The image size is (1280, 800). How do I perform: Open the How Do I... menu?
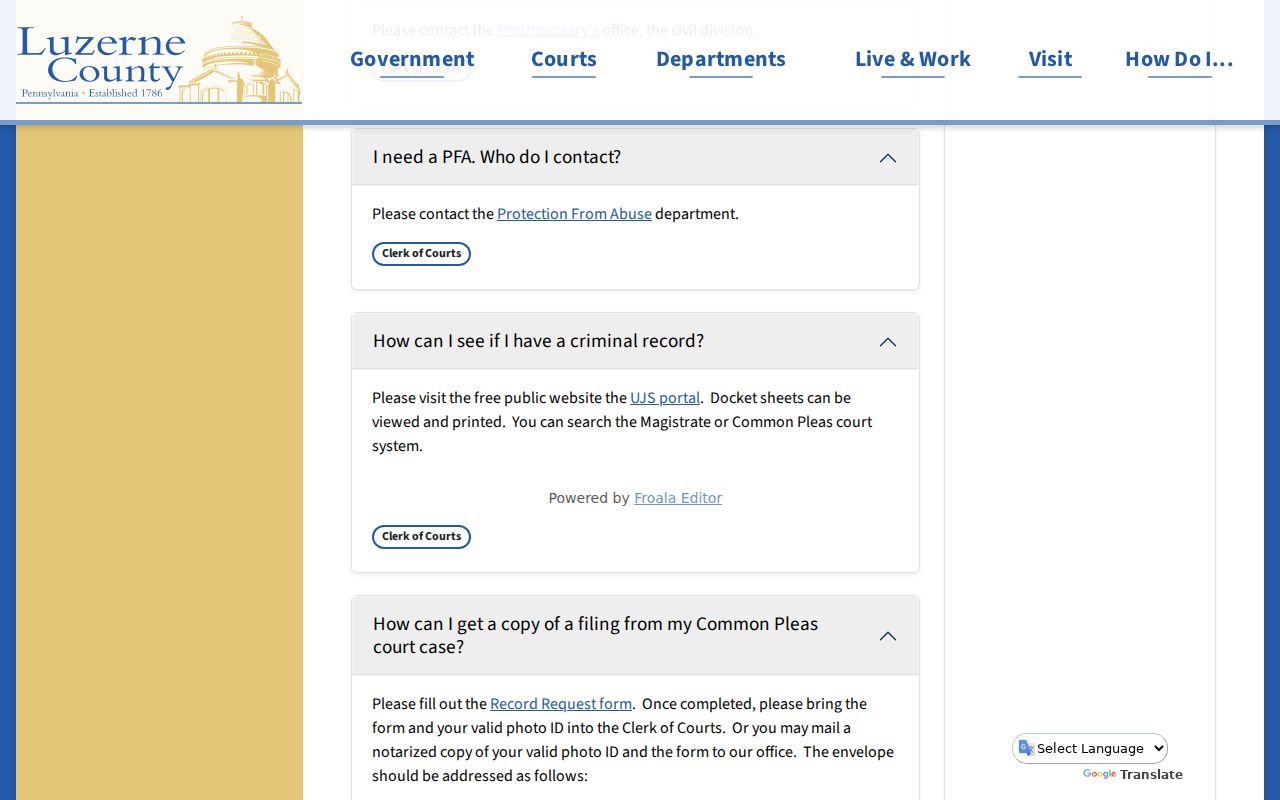(1179, 59)
